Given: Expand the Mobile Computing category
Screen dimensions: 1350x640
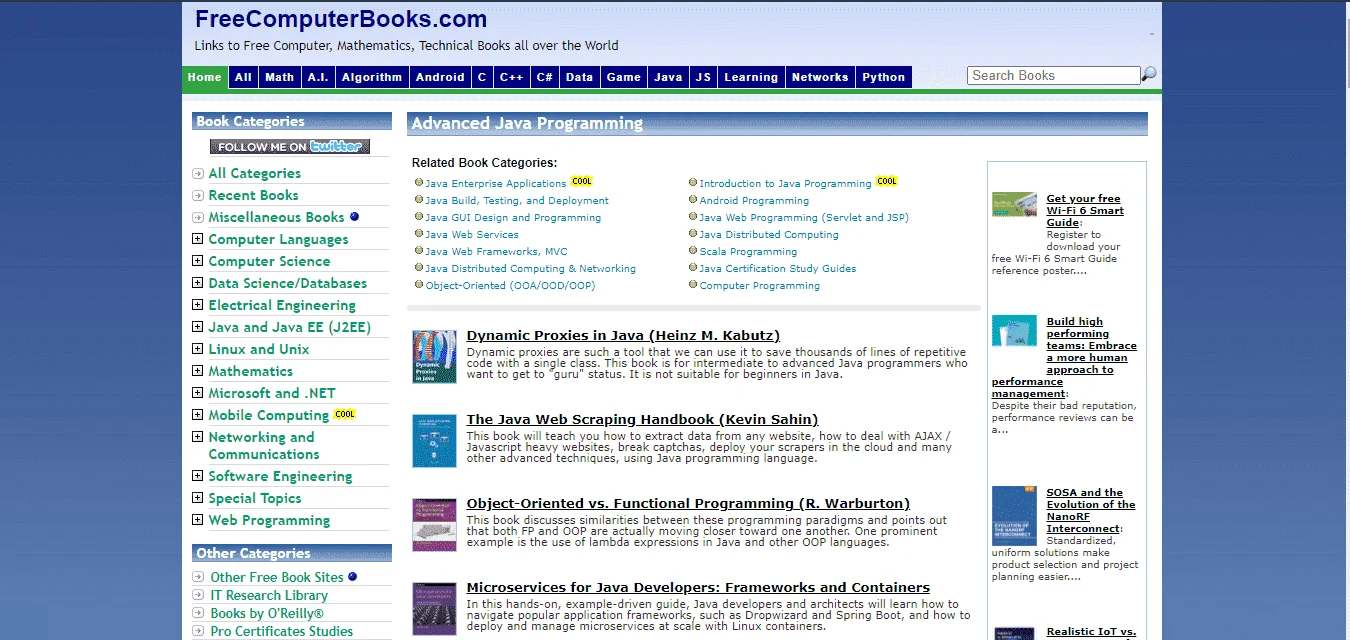Looking at the screenshot, I should 198,415.
